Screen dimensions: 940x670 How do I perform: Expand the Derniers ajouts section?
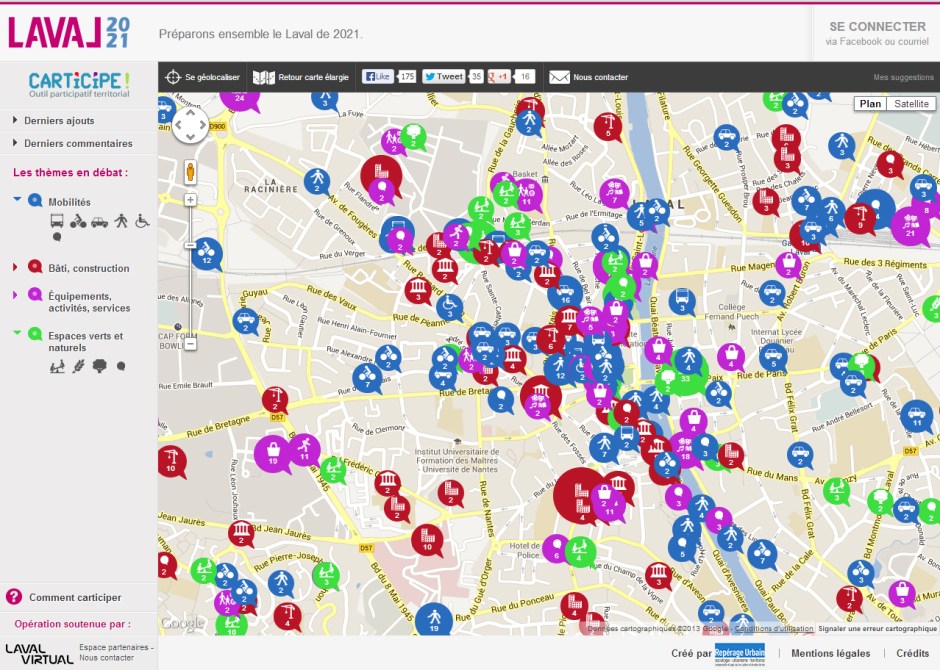coord(59,121)
